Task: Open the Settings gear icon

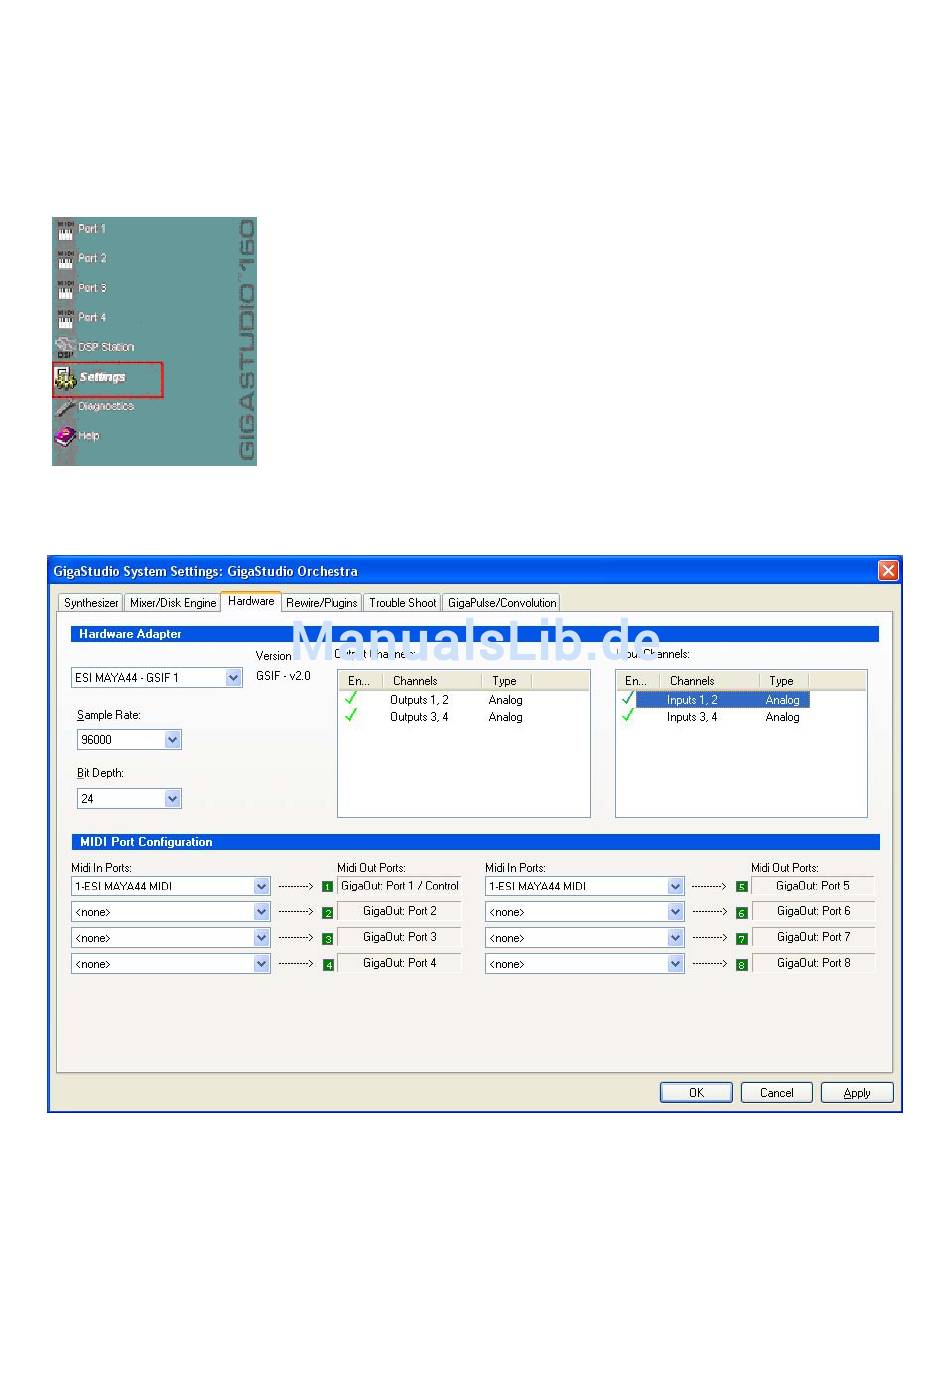Action: 65,378
